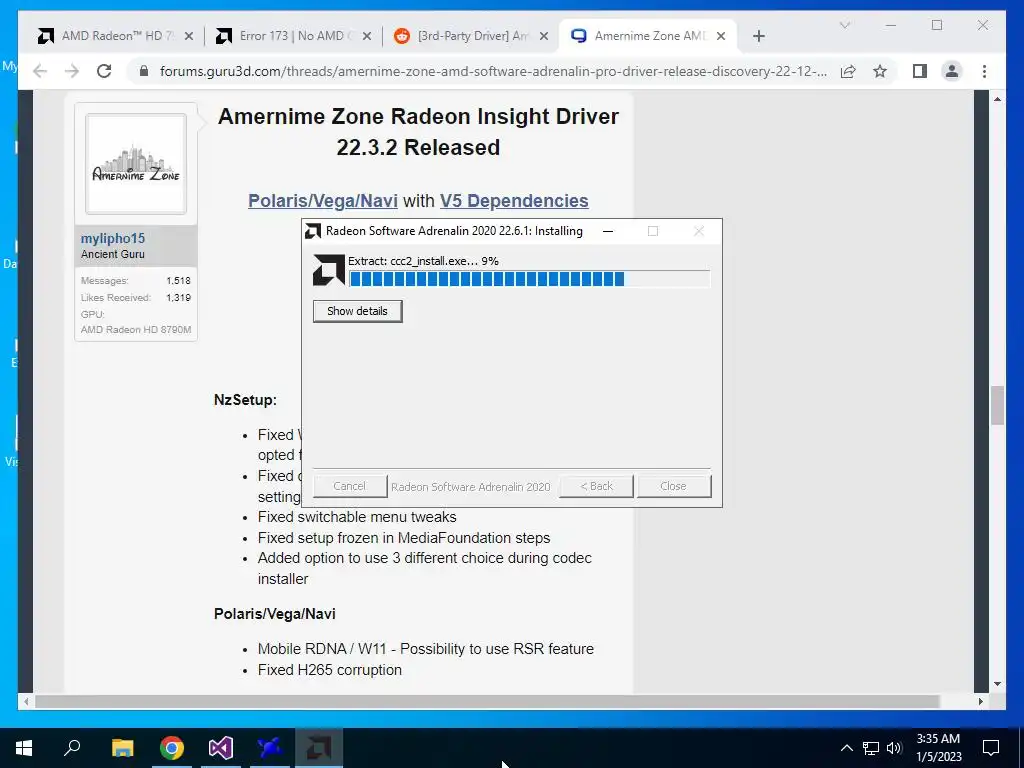Click 'AMD Radeon HD 8790M' GPU text
The height and width of the screenshot is (768, 1024).
point(136,330)
